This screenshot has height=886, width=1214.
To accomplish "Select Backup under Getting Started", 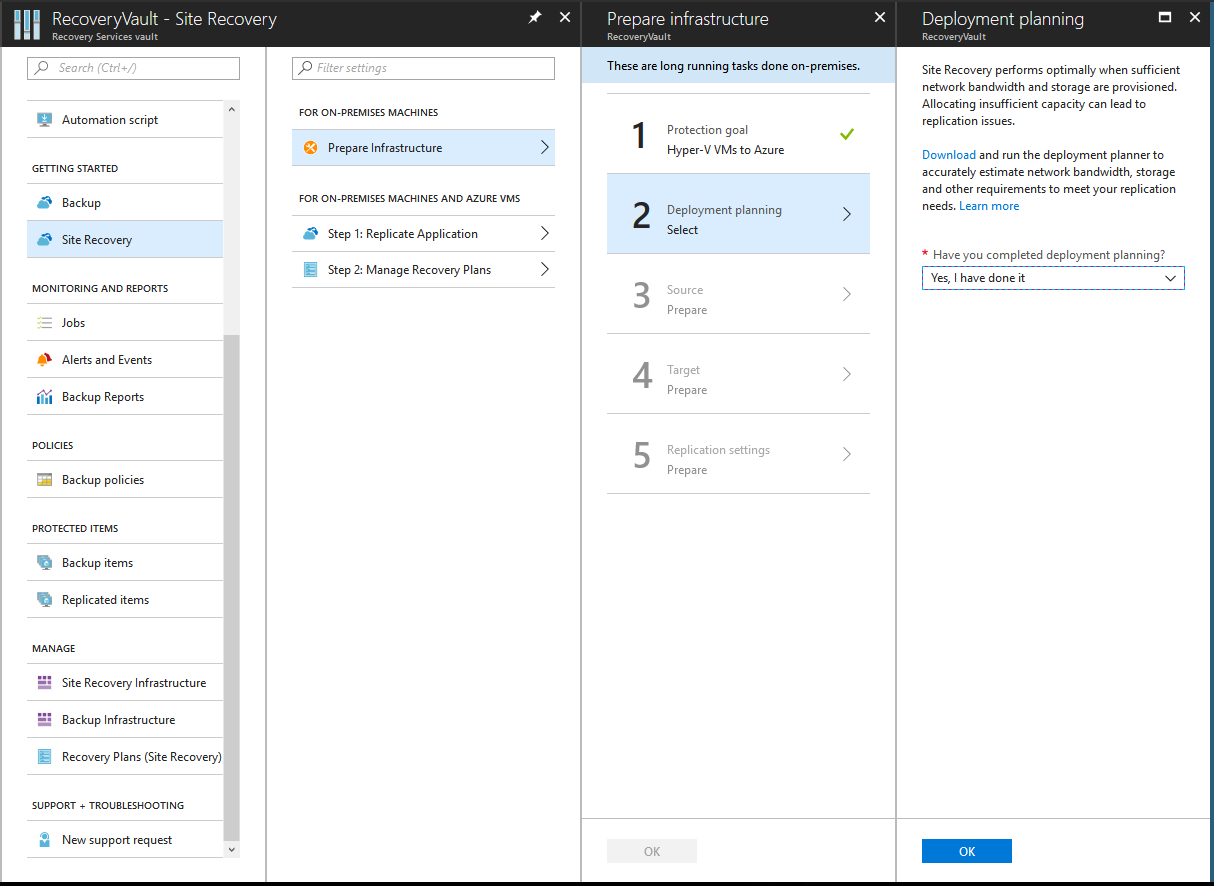I will (125, 203).
